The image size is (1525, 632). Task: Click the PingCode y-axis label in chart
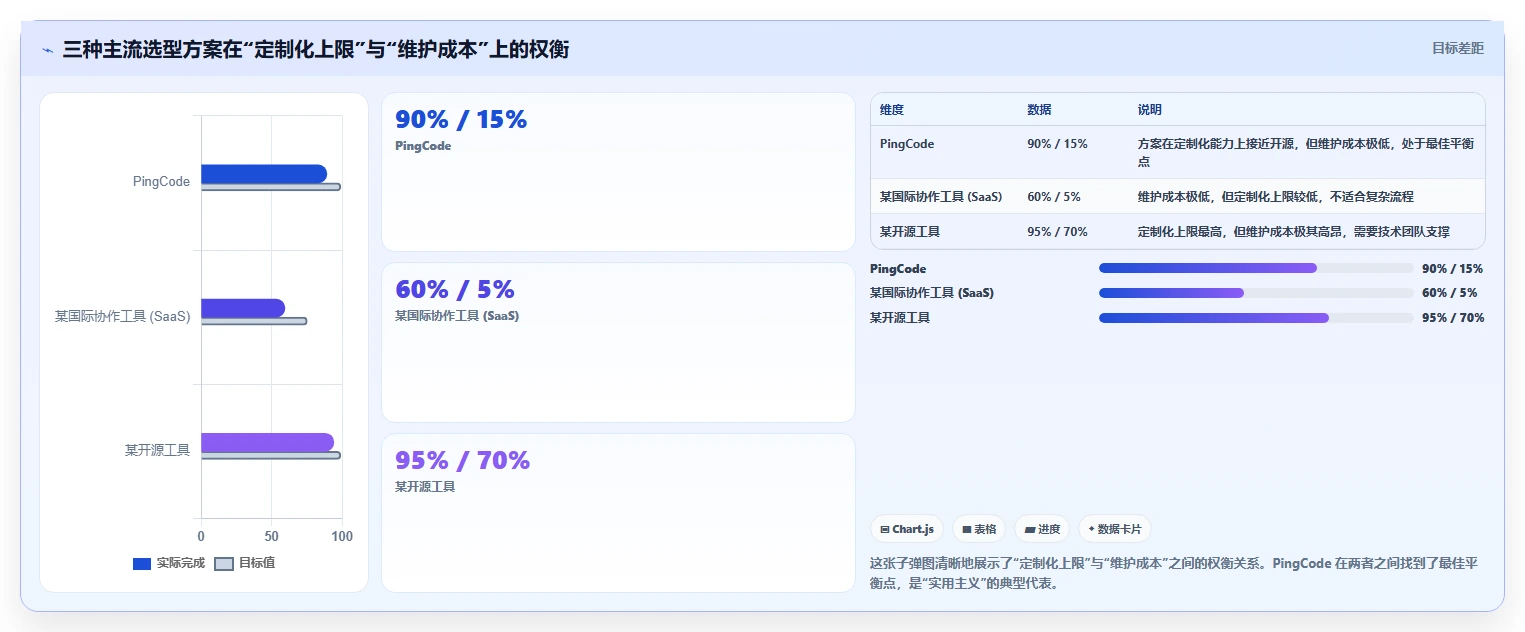[x=161, y=181]
